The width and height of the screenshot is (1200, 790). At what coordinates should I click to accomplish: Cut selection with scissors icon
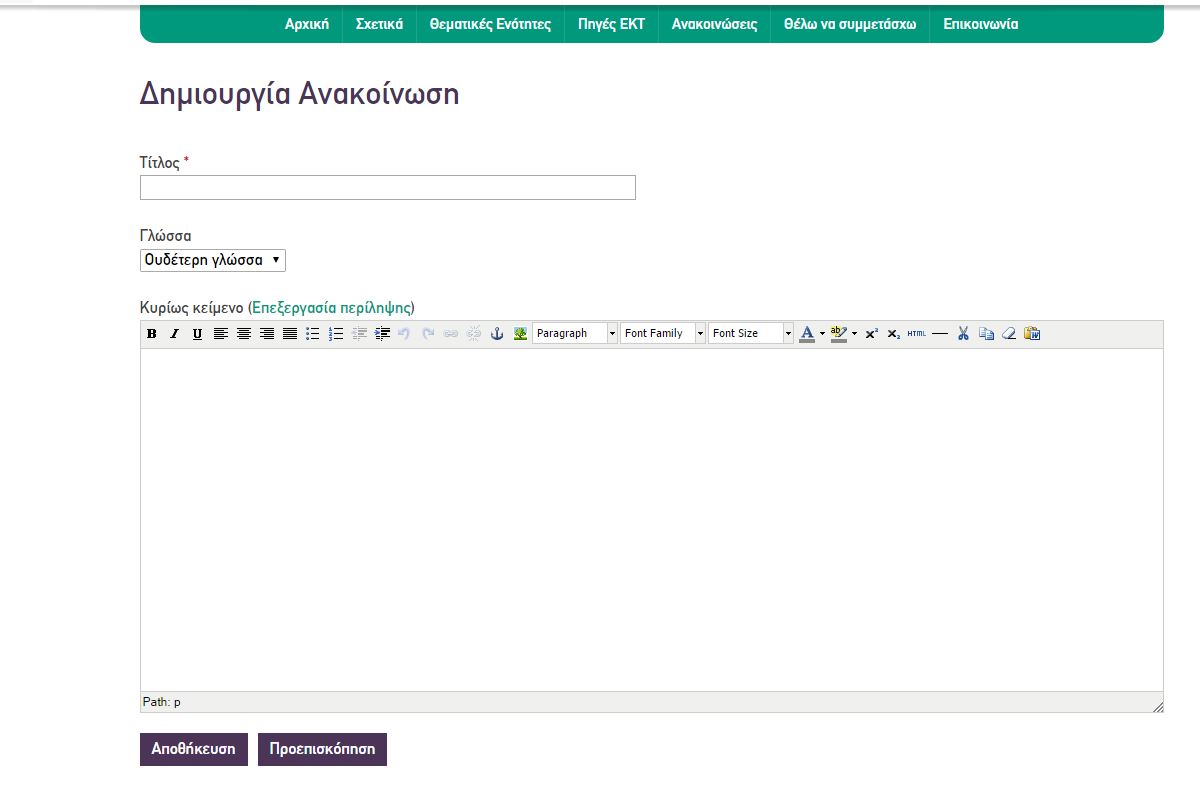[963, 334]
